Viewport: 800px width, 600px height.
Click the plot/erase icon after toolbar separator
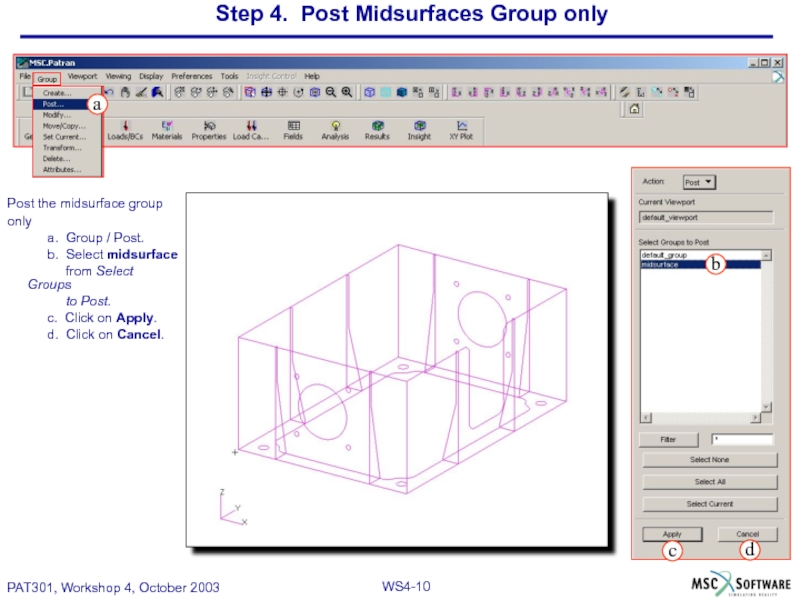(x=624, y=92)
